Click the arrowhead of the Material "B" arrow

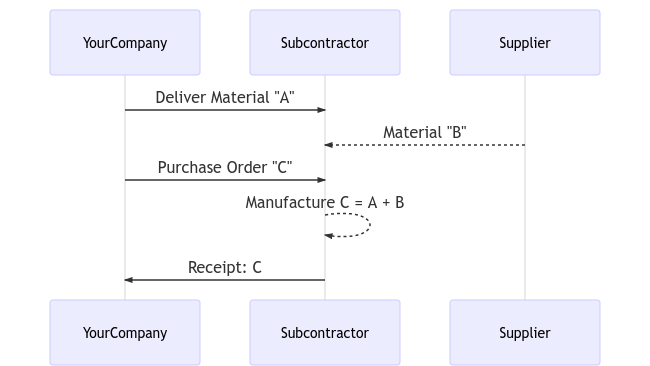click(x=329, y=145)
